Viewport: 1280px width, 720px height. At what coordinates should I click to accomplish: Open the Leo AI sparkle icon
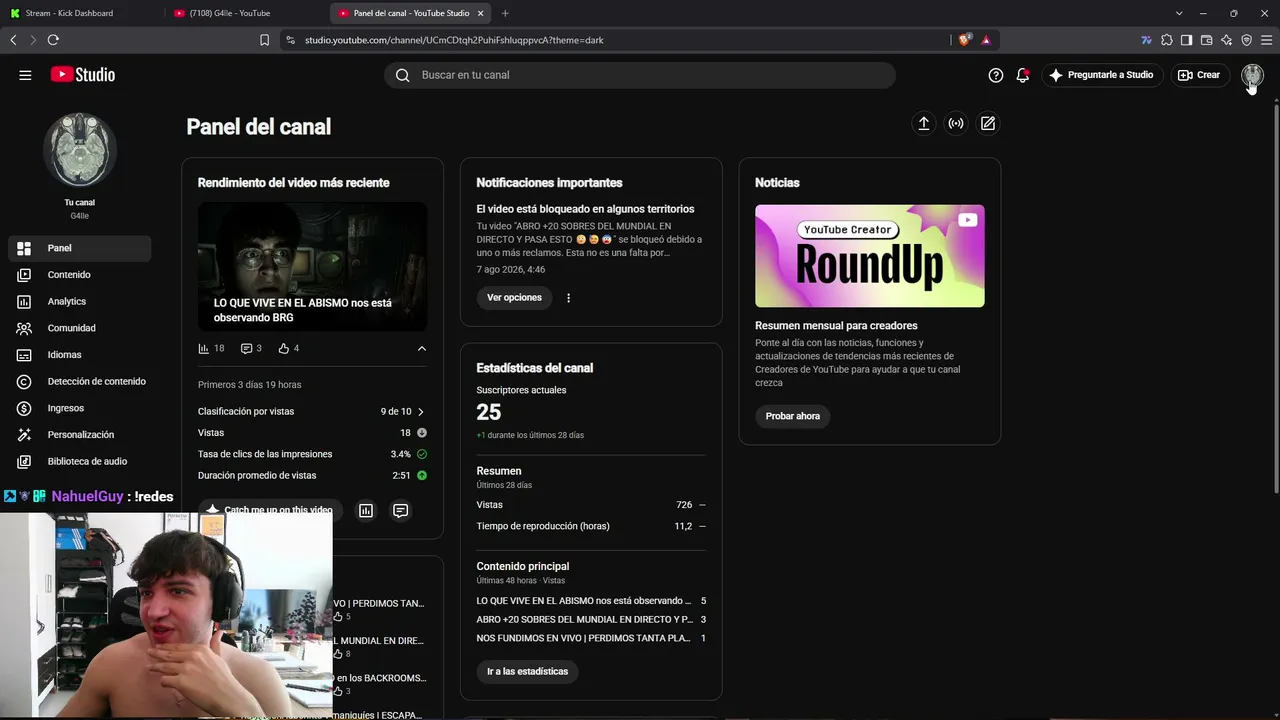(1226, 40)
